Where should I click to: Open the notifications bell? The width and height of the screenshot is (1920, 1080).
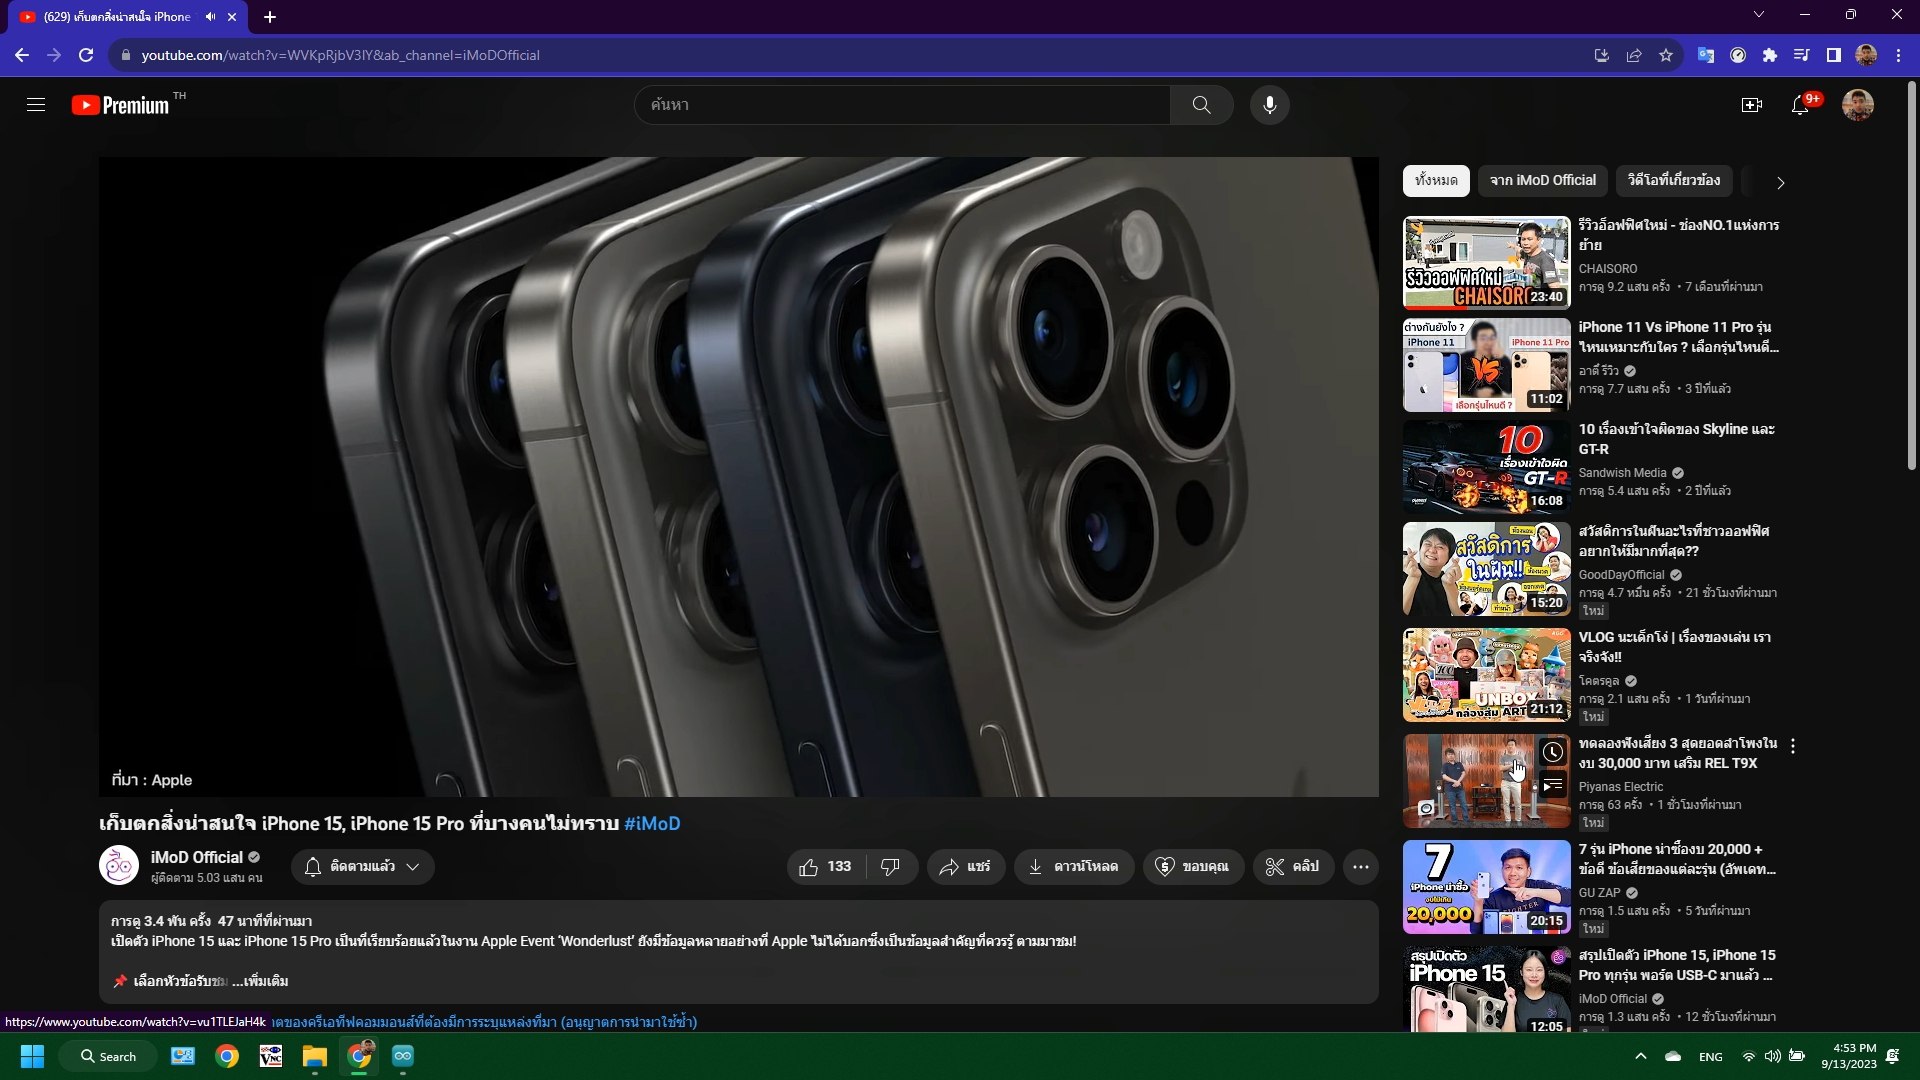tap(1801, 105)
